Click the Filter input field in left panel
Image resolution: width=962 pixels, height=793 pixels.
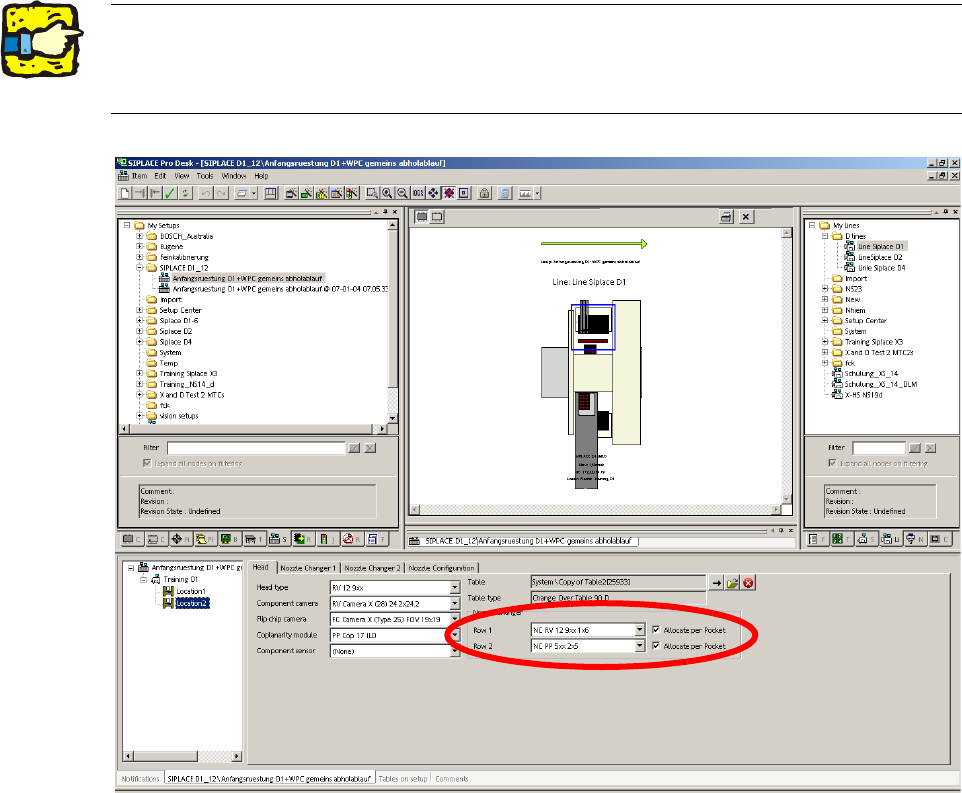(256, 448)
